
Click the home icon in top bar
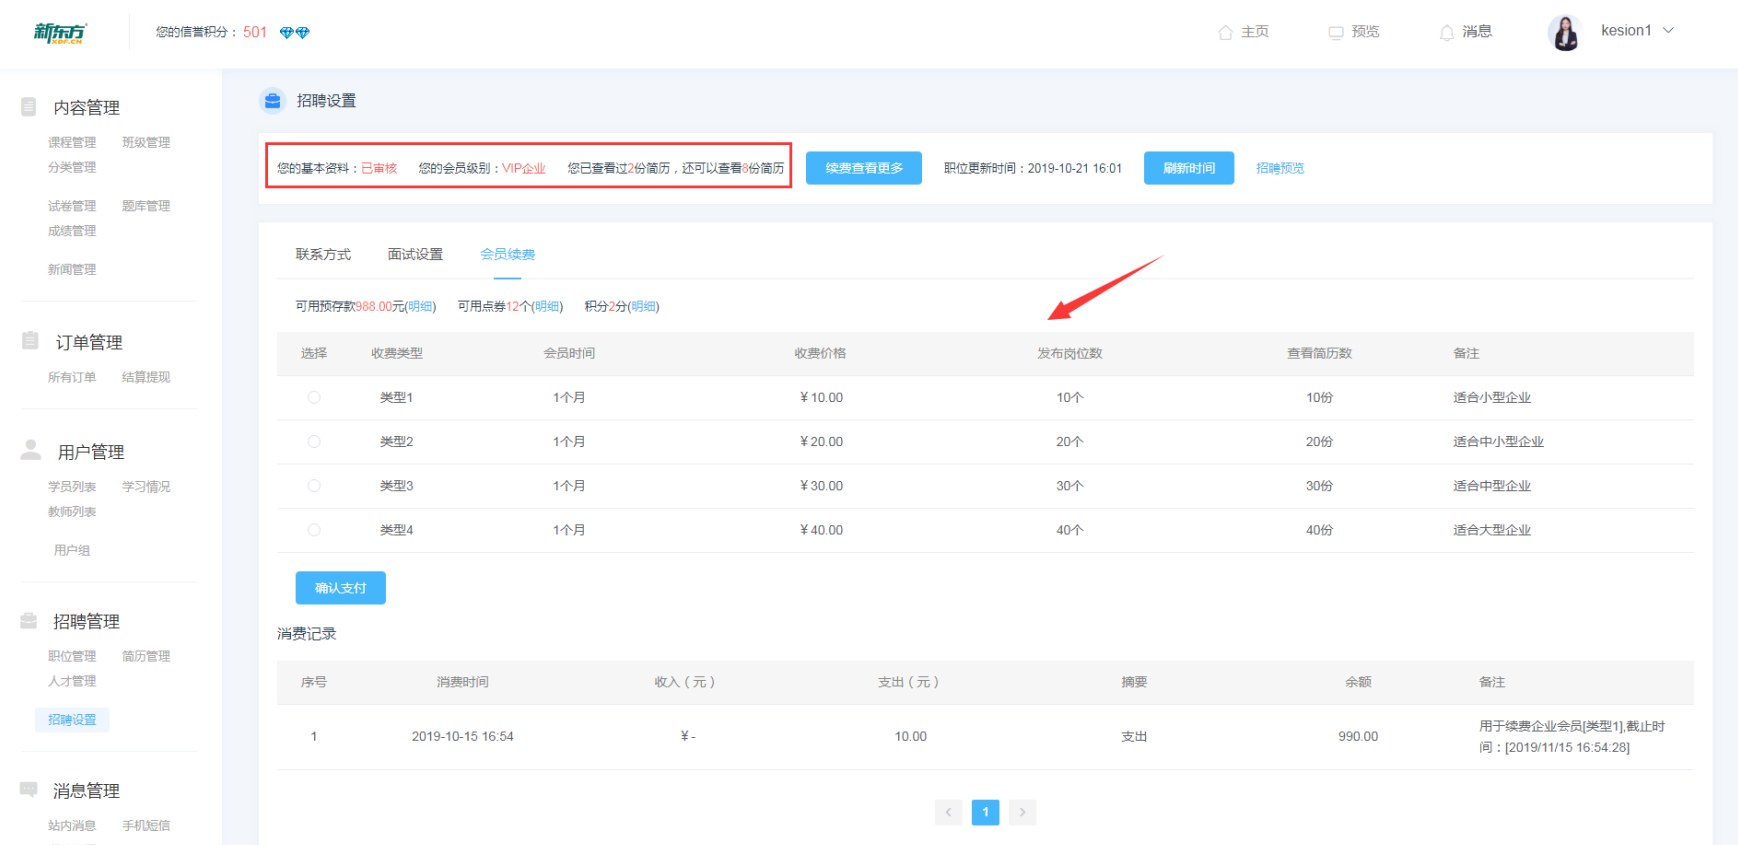tap(1225, 32)
